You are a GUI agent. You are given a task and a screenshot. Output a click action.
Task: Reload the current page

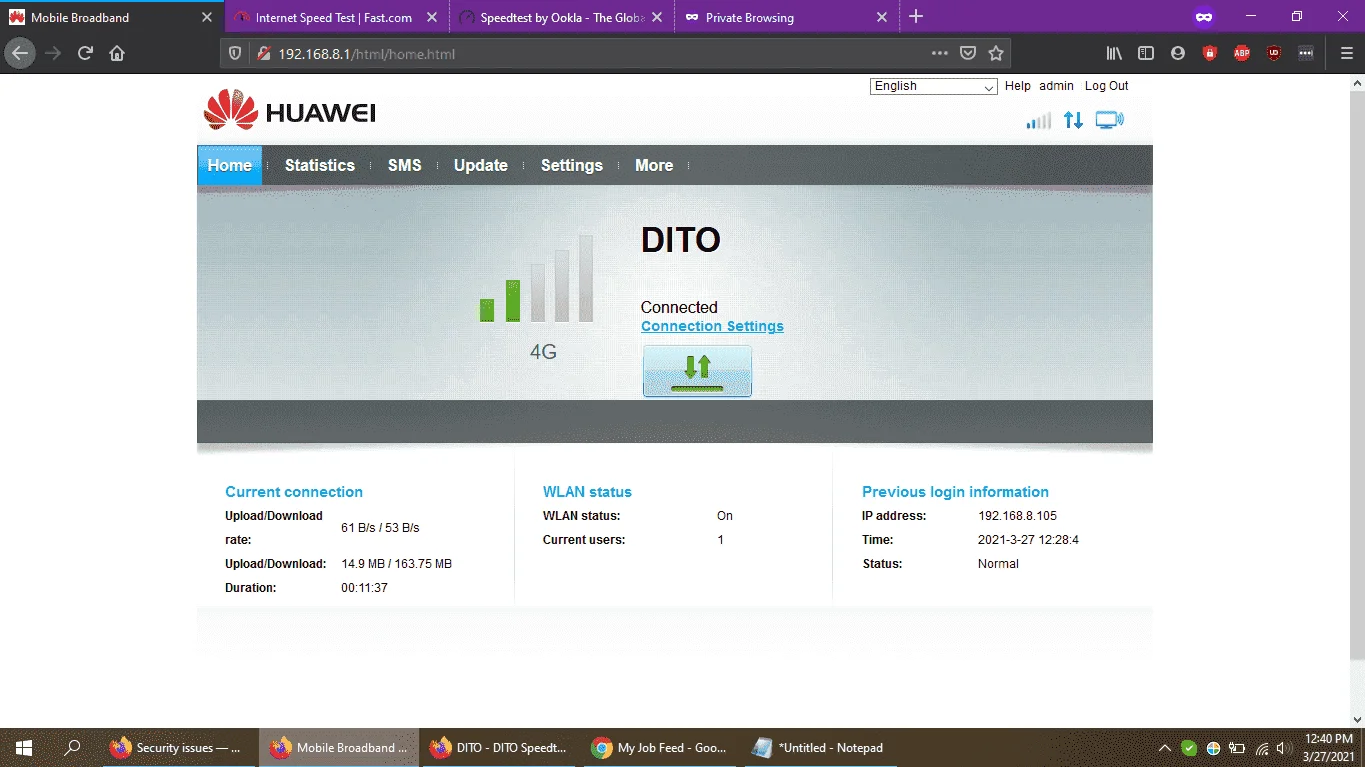pyautogui.click(x=85, y=53)
